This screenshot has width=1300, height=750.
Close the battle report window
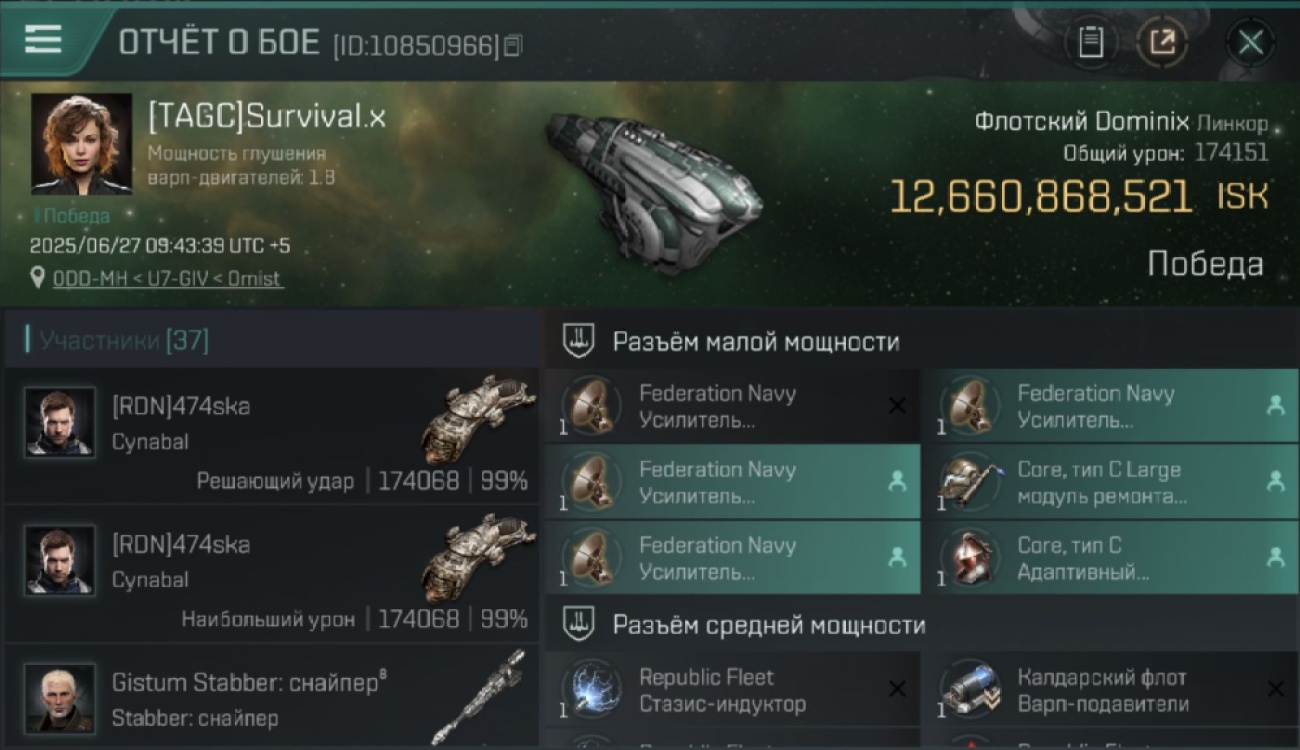[1250, 43]
